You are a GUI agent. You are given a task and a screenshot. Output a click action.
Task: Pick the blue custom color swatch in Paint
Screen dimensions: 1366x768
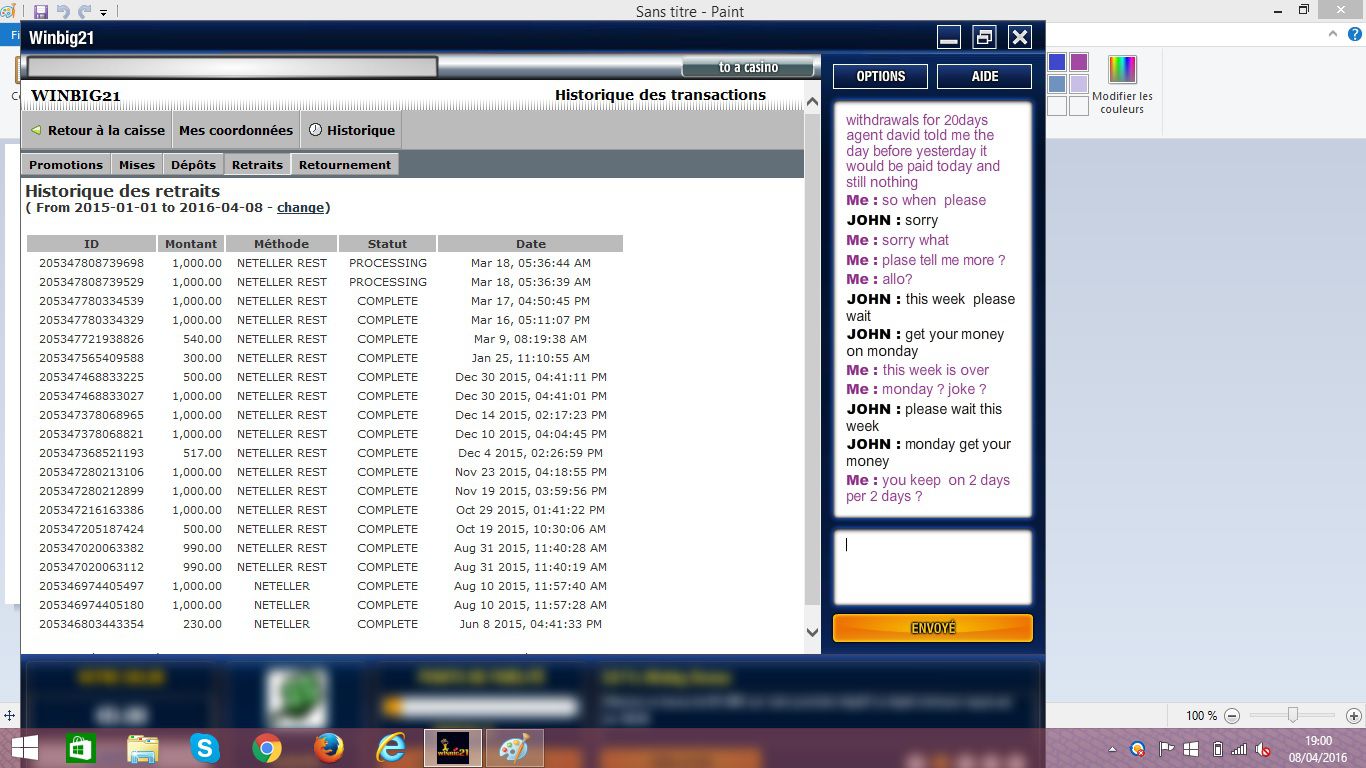[1057, 62]
